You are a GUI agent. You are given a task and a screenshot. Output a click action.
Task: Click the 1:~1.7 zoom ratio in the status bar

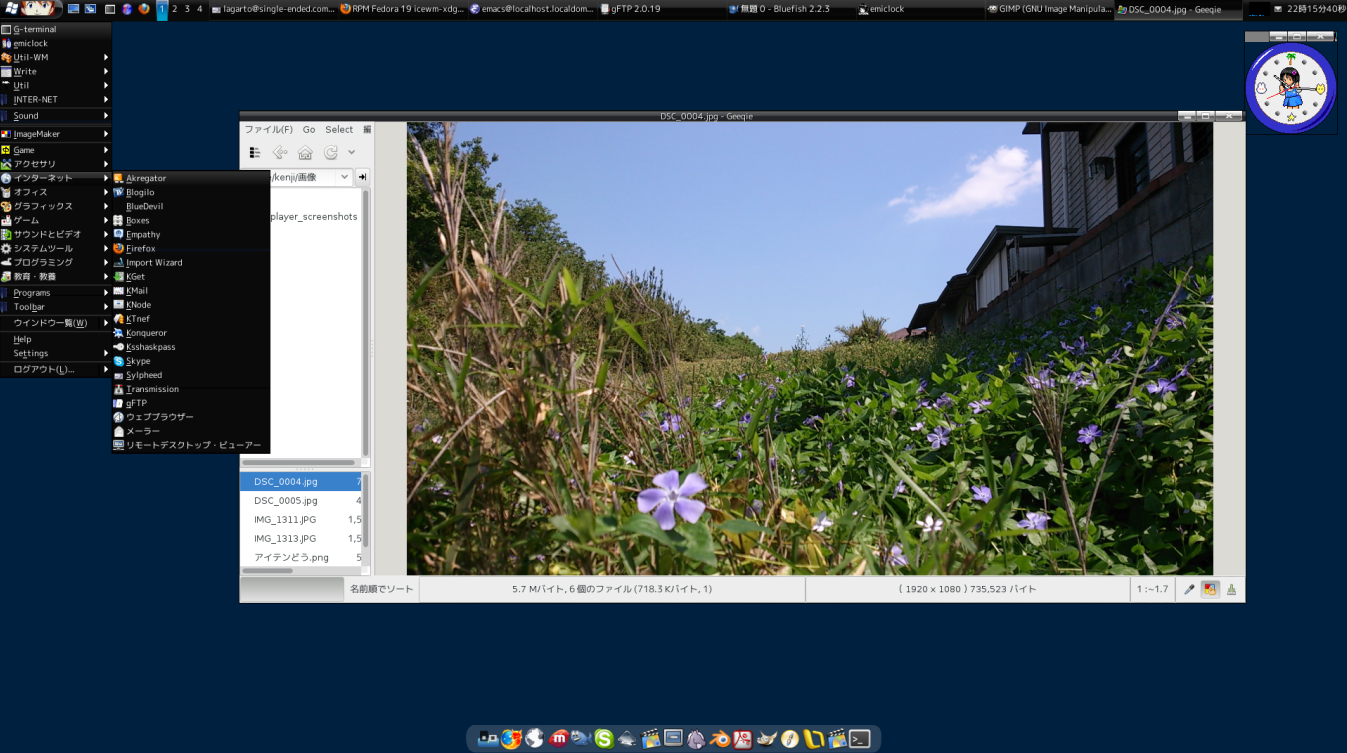click(1152, 589)
